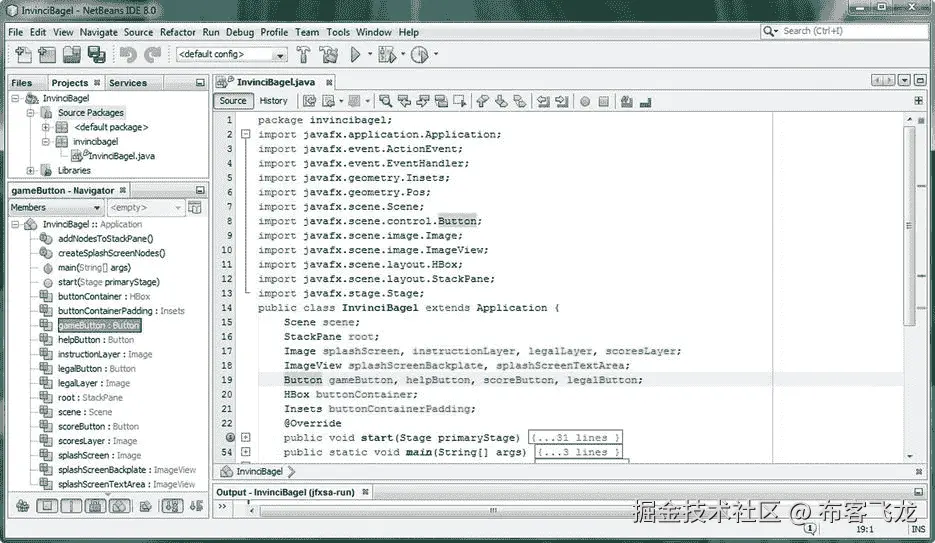Screen dimensions: 935x543
Task: Click the Toggle Rectangular Selection icon
Action: (460, 101)
